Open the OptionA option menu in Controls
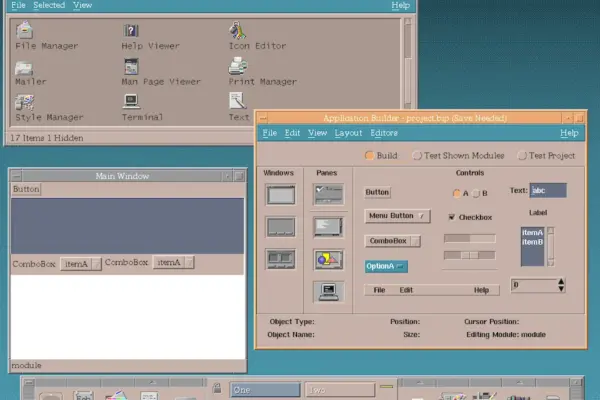The height and width of the screenshot is (400, 600). [x=386, y=266]
